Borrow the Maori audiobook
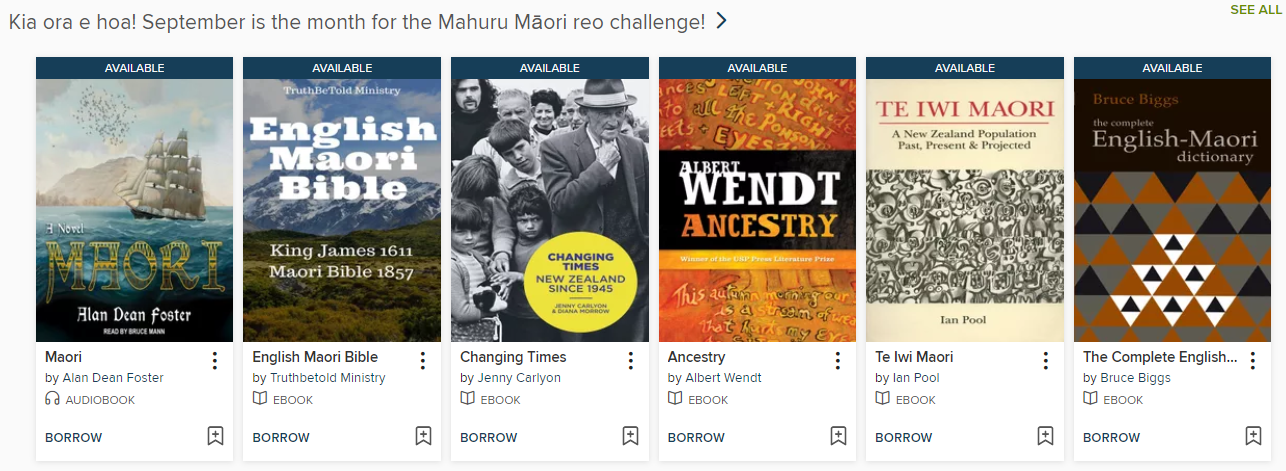Screen dimensions: 1286x471 [73, 437]
